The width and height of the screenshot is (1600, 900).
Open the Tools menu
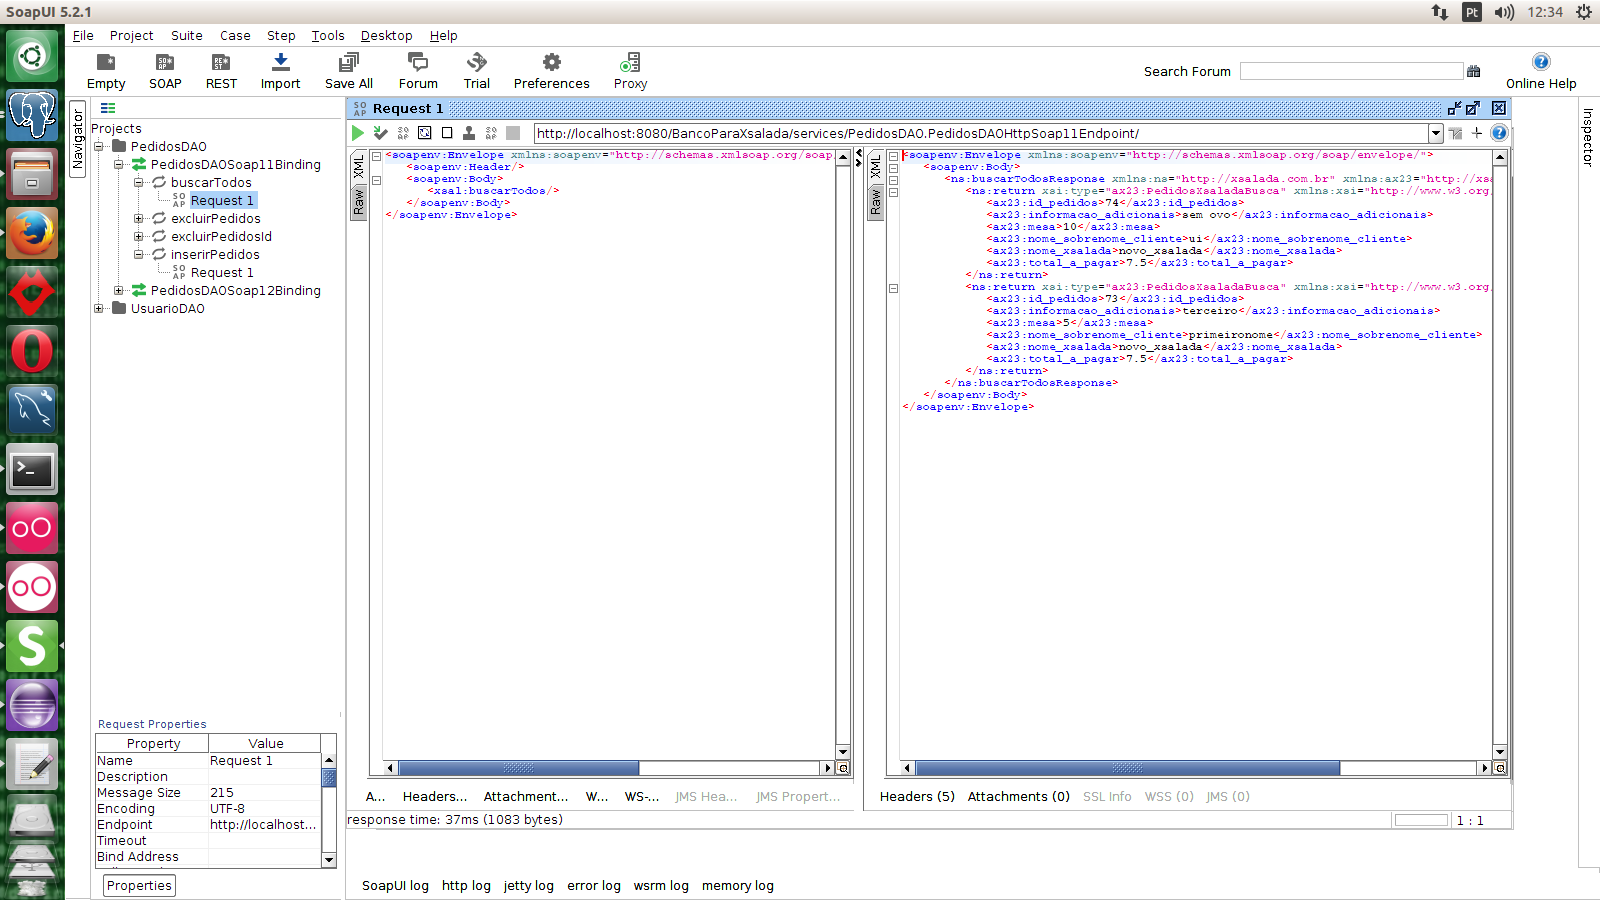pos(328,35)
